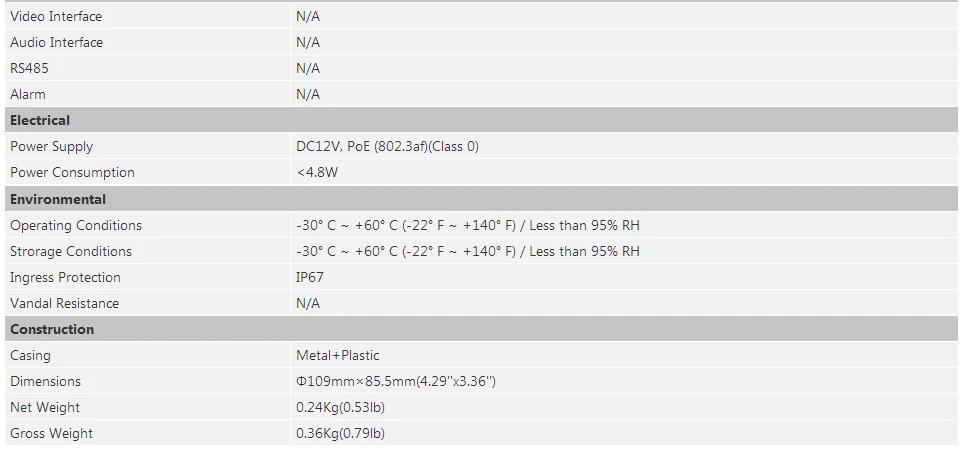
Task: Click the Casing row label
Action: pyautogui.click(x=30, y=355)
